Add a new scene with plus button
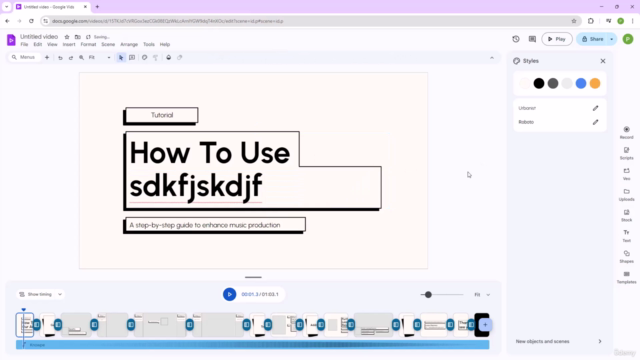Screen dimensions: 640x360 point(485,325)
